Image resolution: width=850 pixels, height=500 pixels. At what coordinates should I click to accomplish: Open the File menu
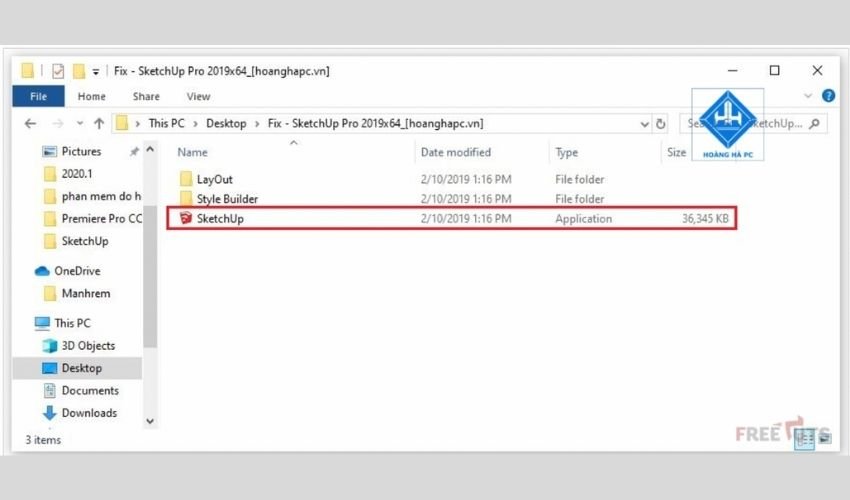pos(38,96)
